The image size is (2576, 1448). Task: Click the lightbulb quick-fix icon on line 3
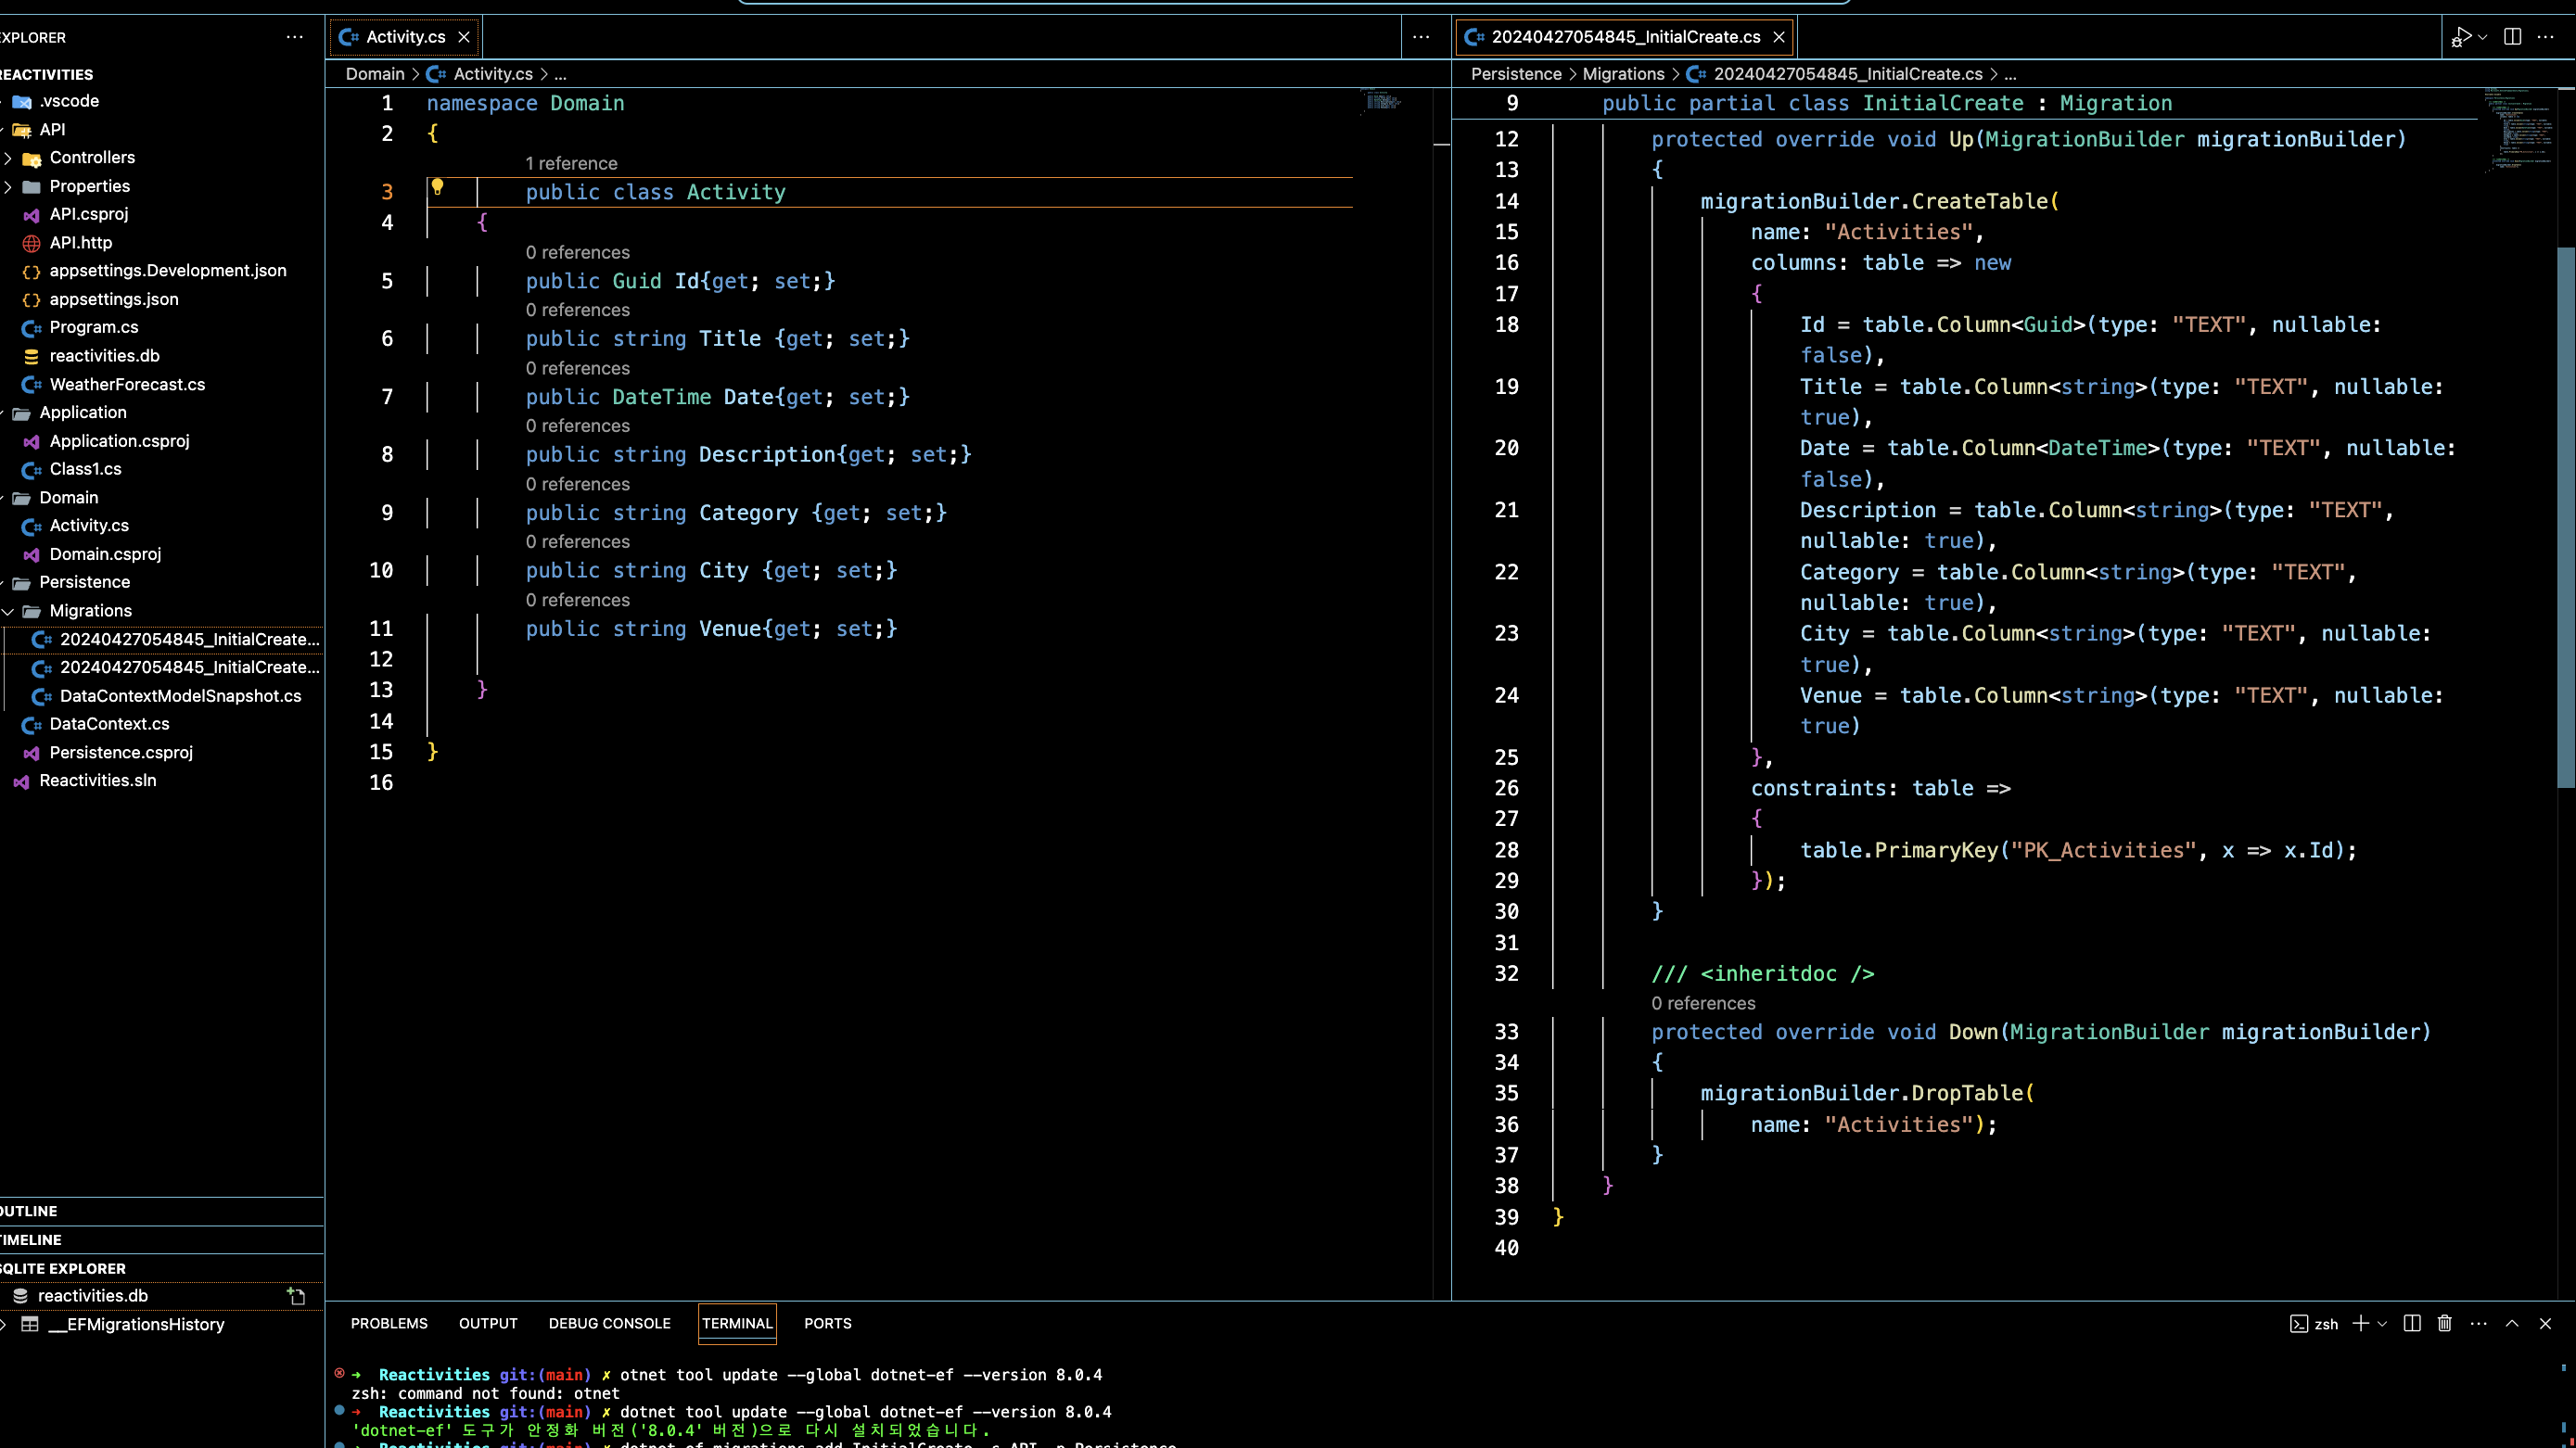(437, 186)
